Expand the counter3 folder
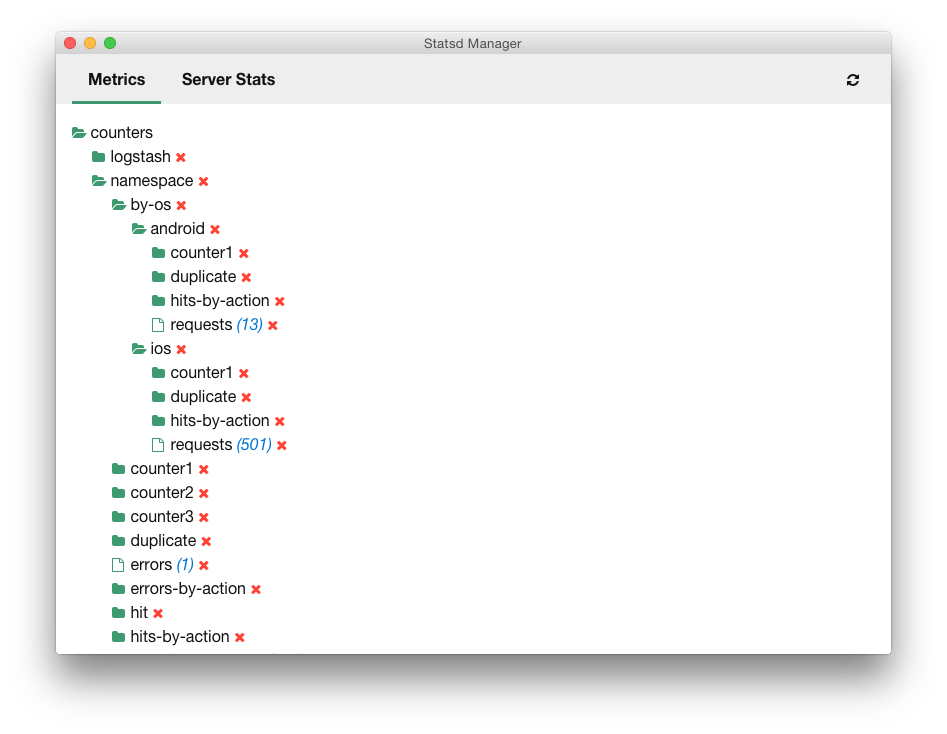Image resolution: width=947 pixels, height=734 pixels. point(118,517)
